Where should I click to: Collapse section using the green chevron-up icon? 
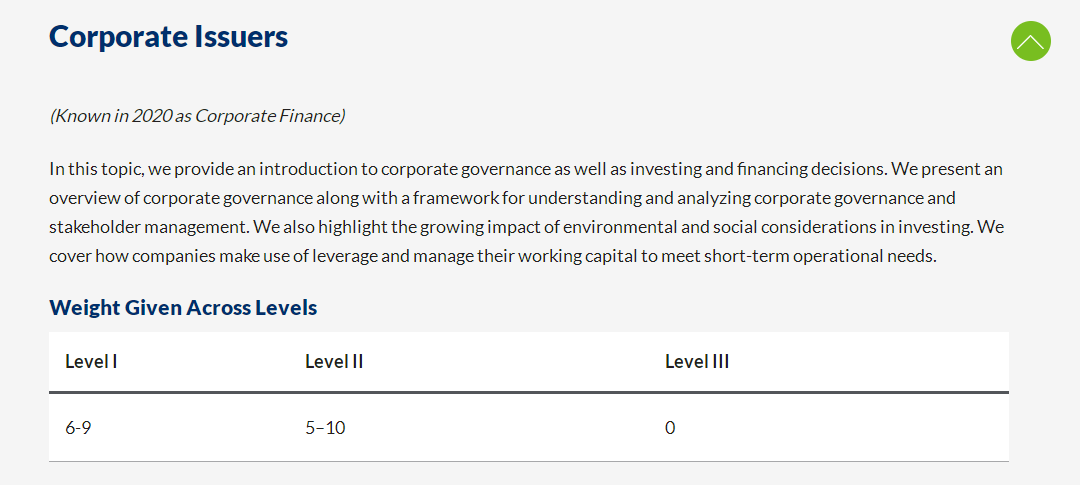point(1030,41)
